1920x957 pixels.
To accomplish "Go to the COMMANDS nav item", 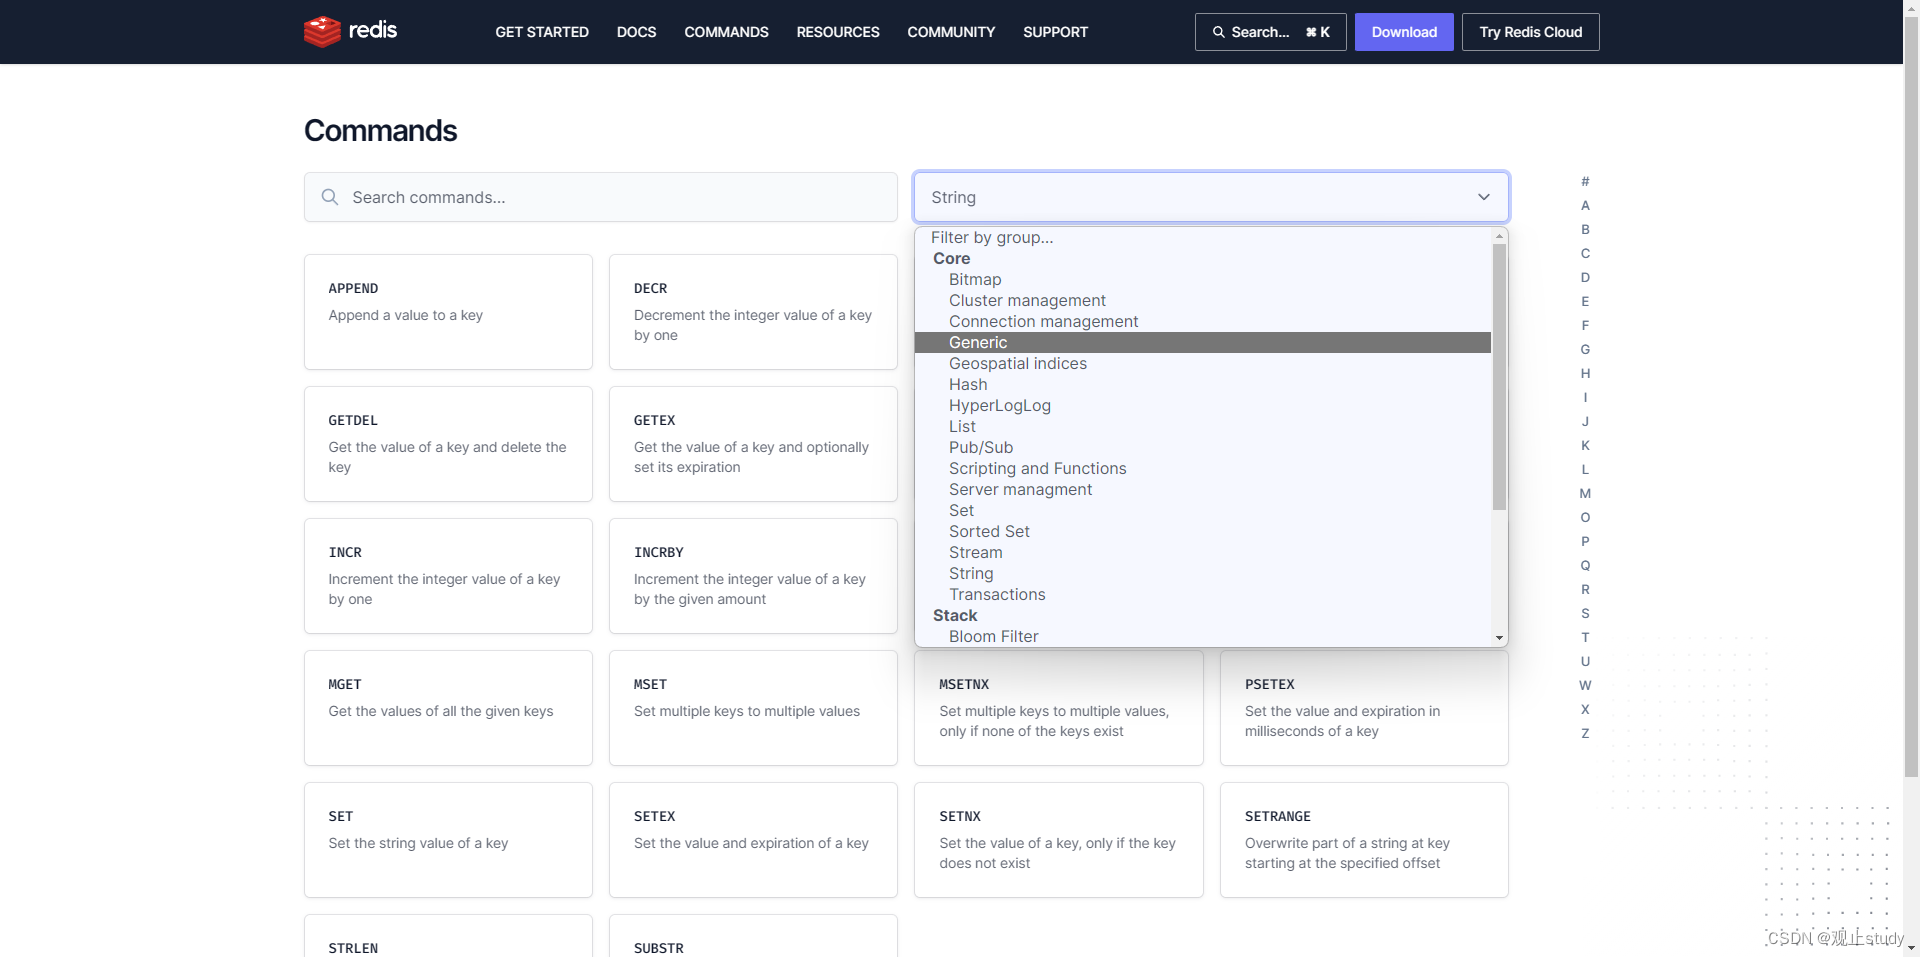I will pyautogui.click(x=726, y=32).
